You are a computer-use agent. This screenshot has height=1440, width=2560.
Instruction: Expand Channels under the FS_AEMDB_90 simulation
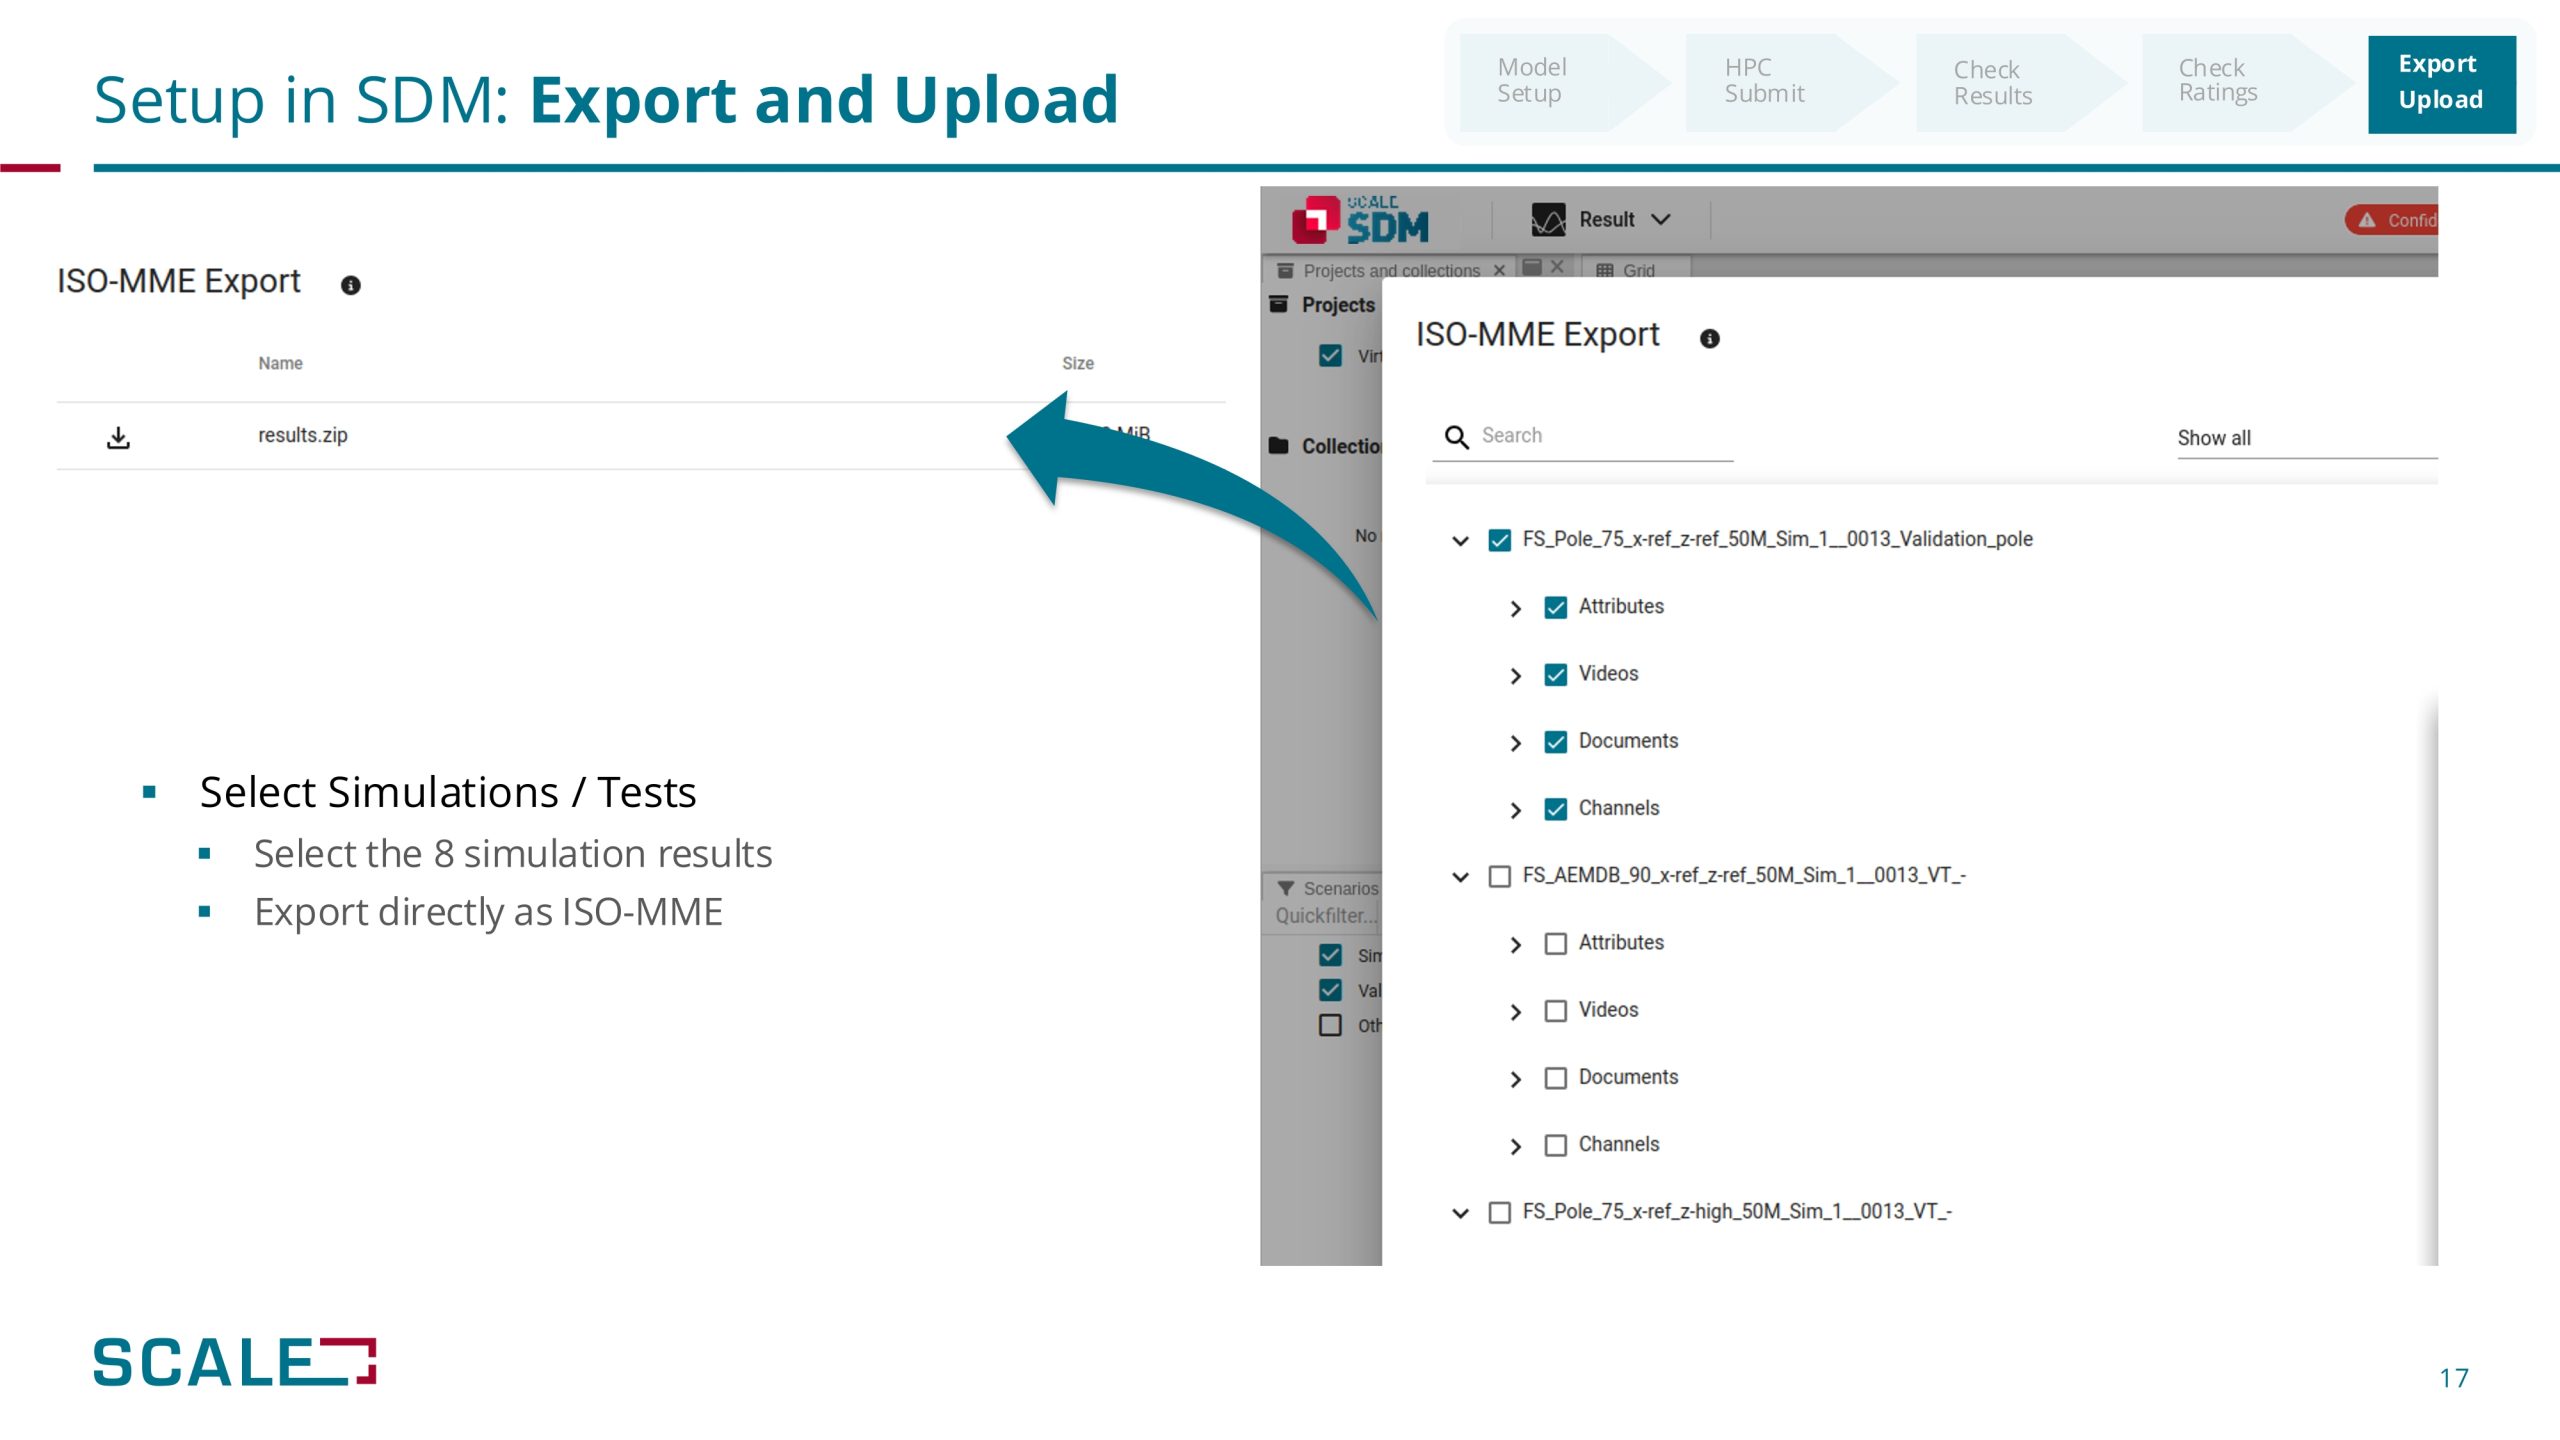[1516, 1146]
